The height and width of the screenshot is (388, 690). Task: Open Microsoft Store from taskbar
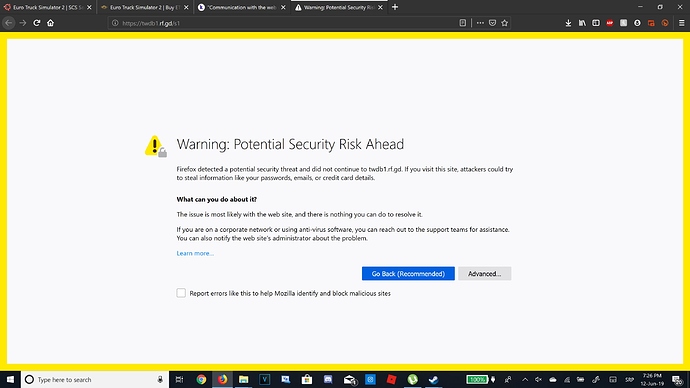(307, 379)
